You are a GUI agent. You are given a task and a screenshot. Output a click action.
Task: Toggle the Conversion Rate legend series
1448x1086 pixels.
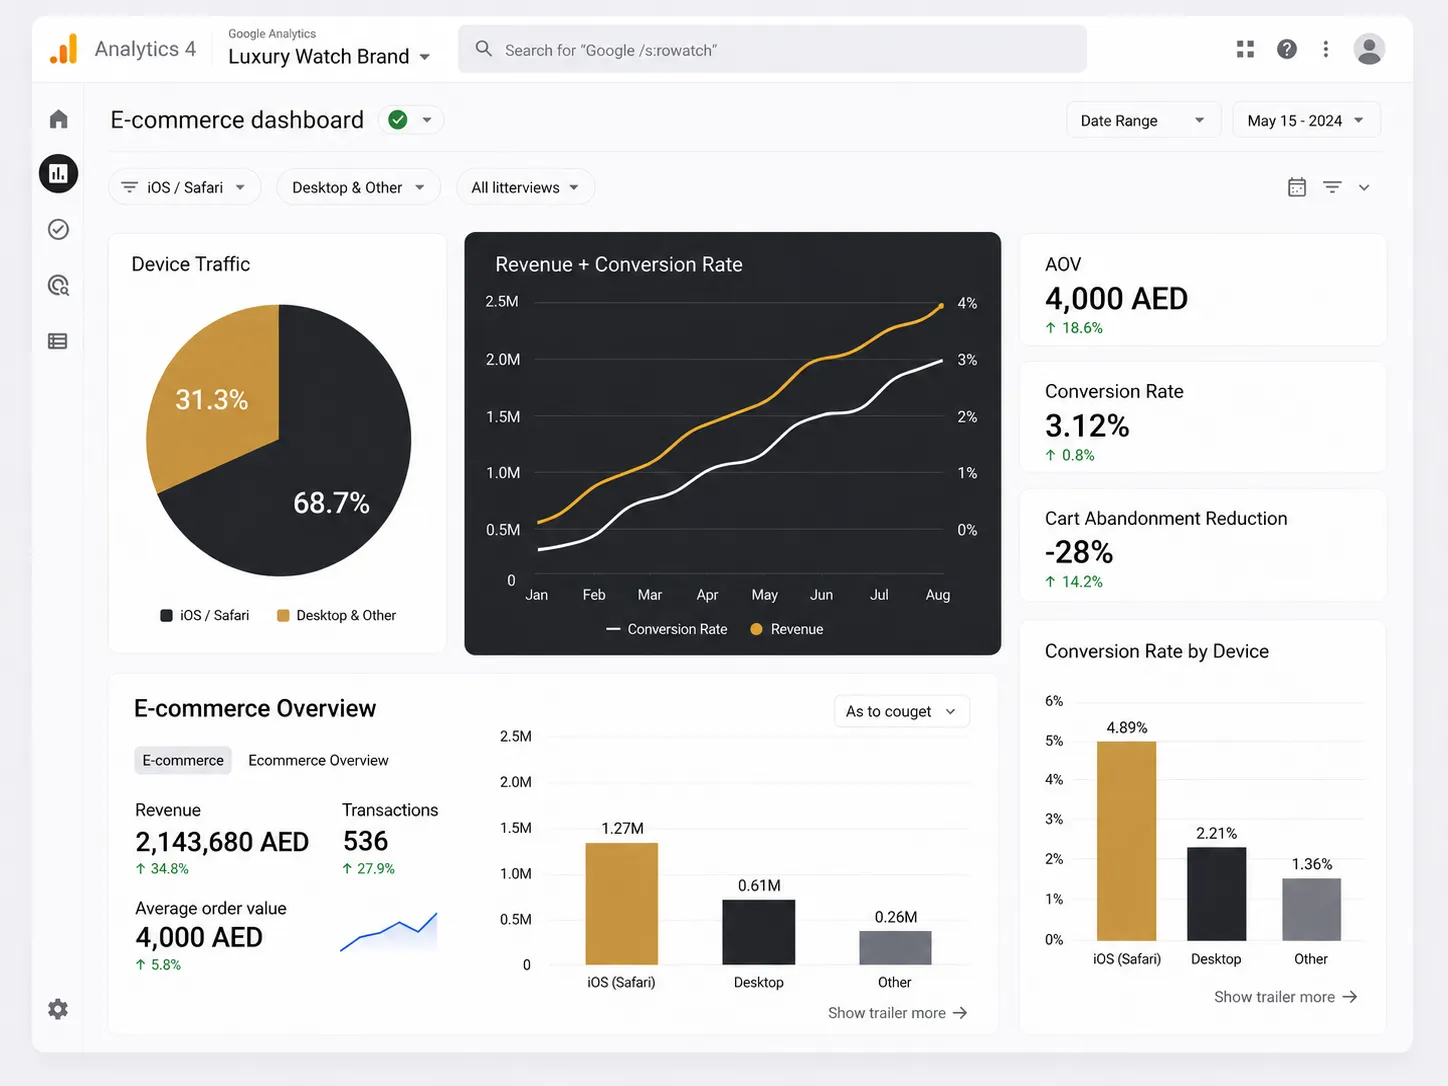point(667,629)
